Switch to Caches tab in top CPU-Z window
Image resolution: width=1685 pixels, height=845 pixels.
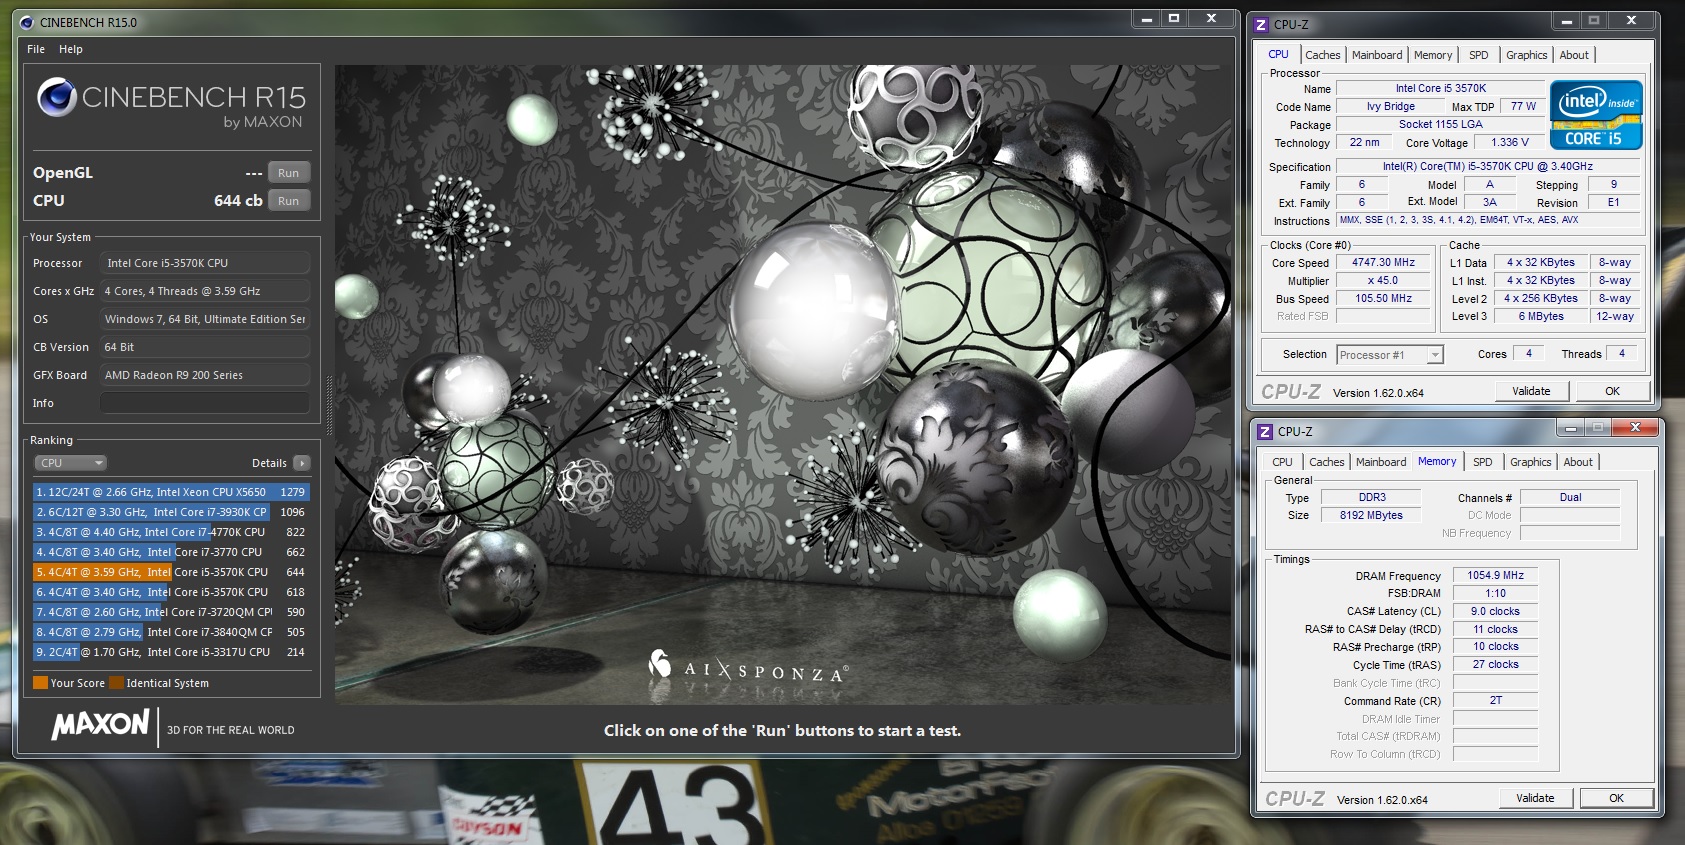(1322, 55)
